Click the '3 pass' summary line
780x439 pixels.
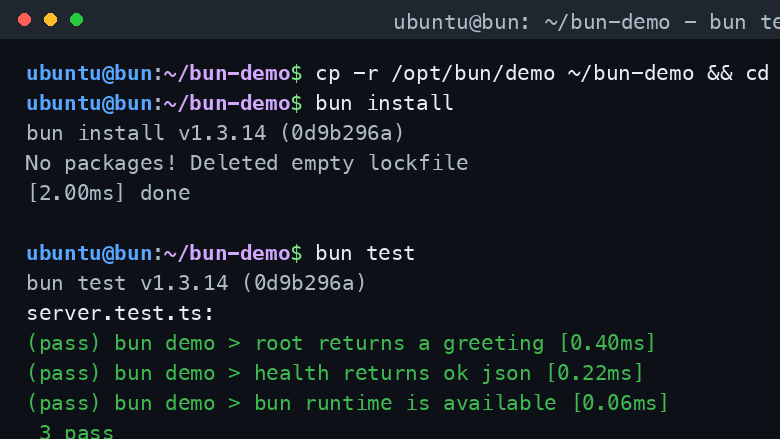point(76,431)
